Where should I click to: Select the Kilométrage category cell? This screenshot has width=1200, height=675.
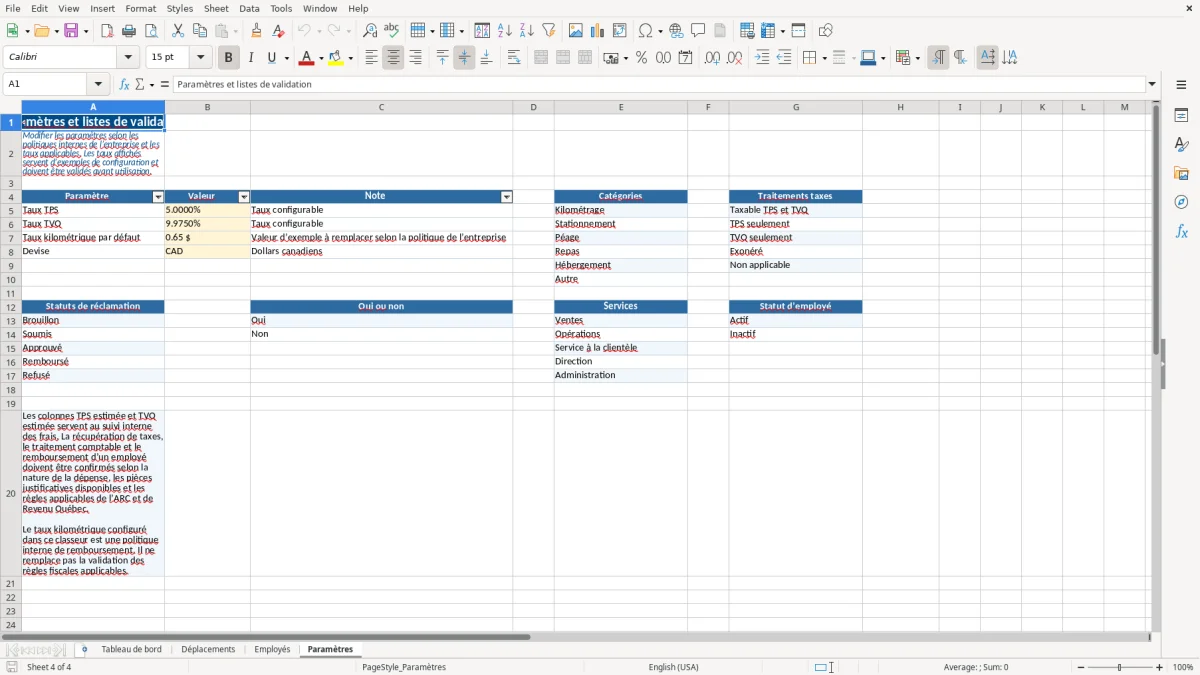[x=620, y=210]
